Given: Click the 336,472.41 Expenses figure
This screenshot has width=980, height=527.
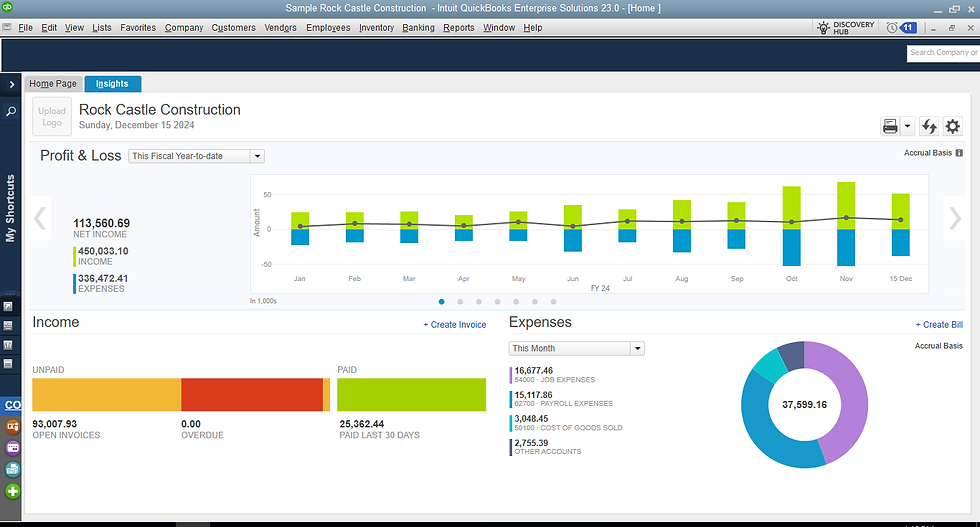Looking at the screenshot, I should pos(103,279).
